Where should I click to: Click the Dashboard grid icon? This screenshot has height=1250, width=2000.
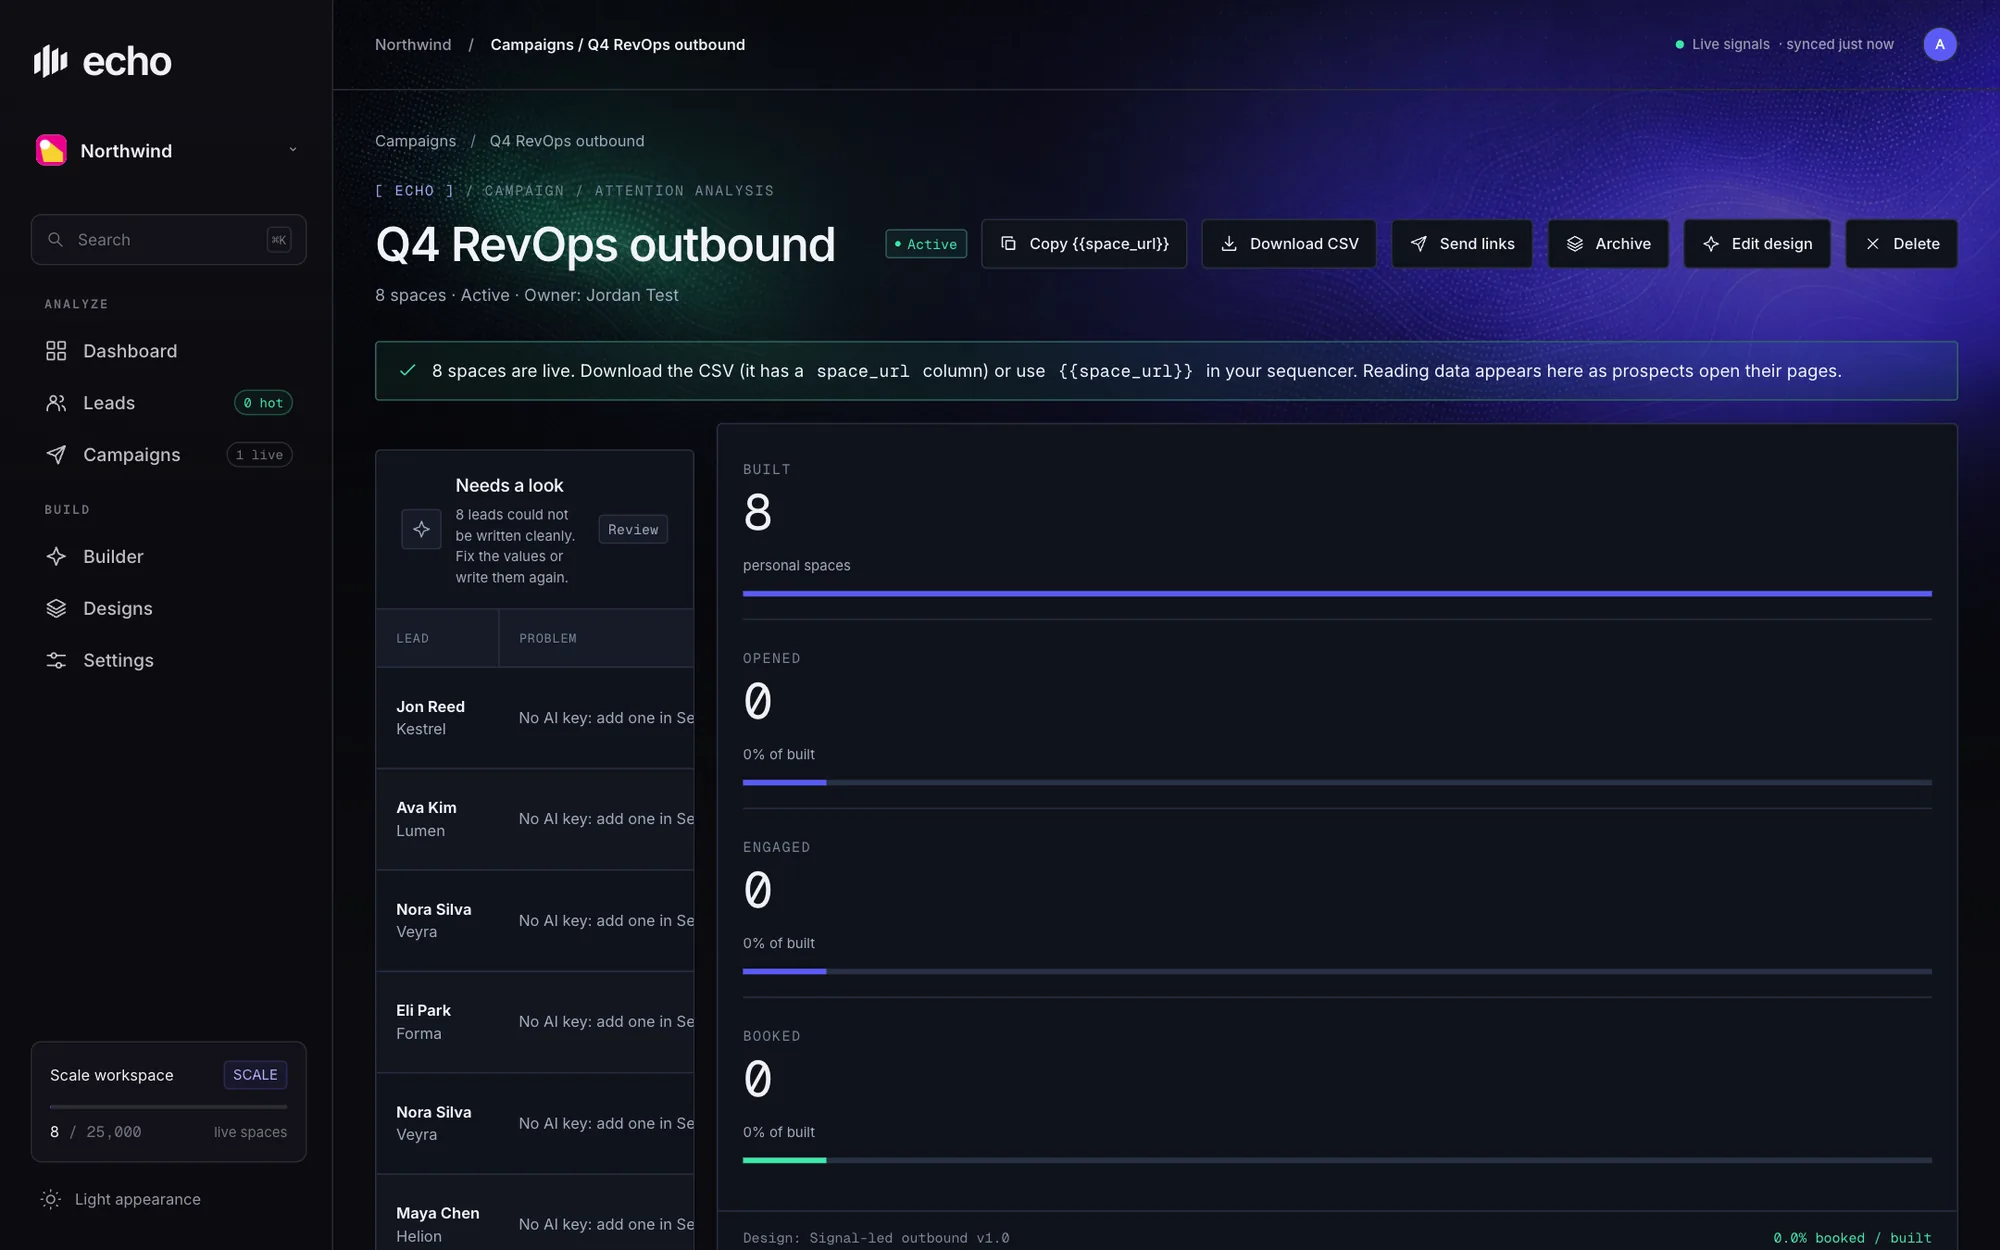[56, 351]
